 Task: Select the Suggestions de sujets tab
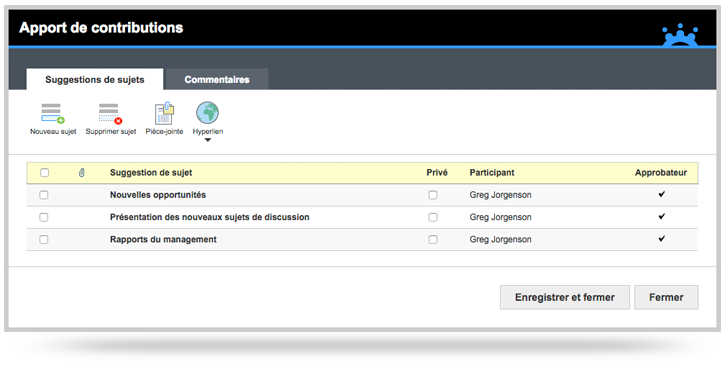(95, 80)
